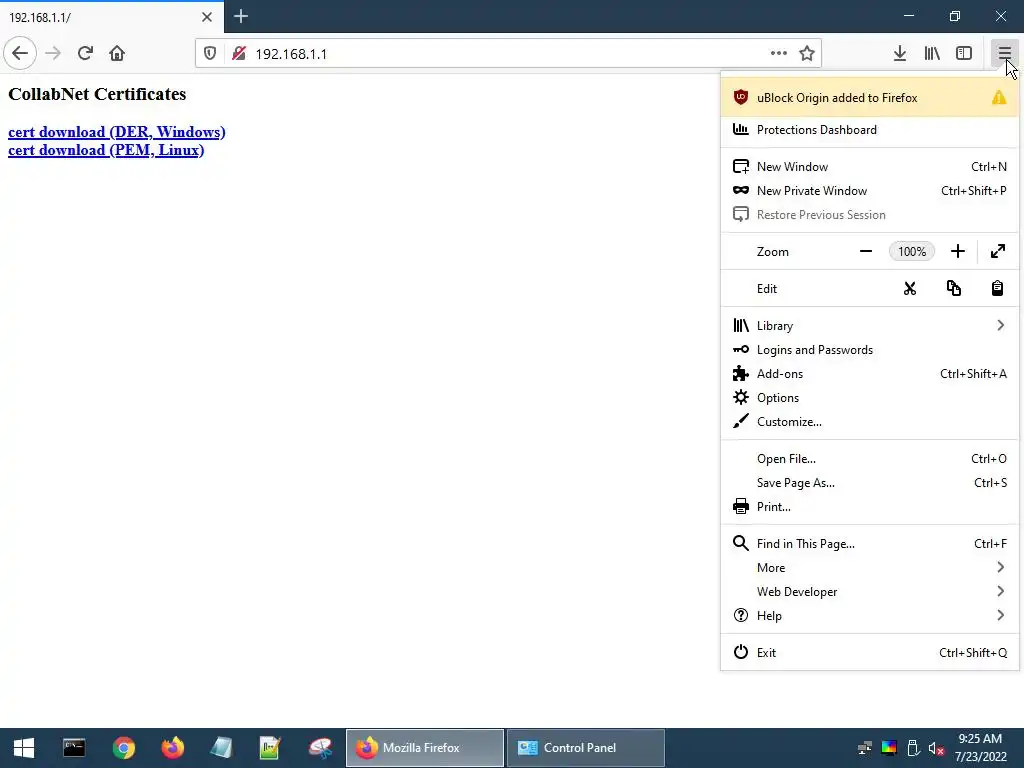1024x768 pixels.
Task: Cut selection using scissors icon
Action: coord(910,289)
